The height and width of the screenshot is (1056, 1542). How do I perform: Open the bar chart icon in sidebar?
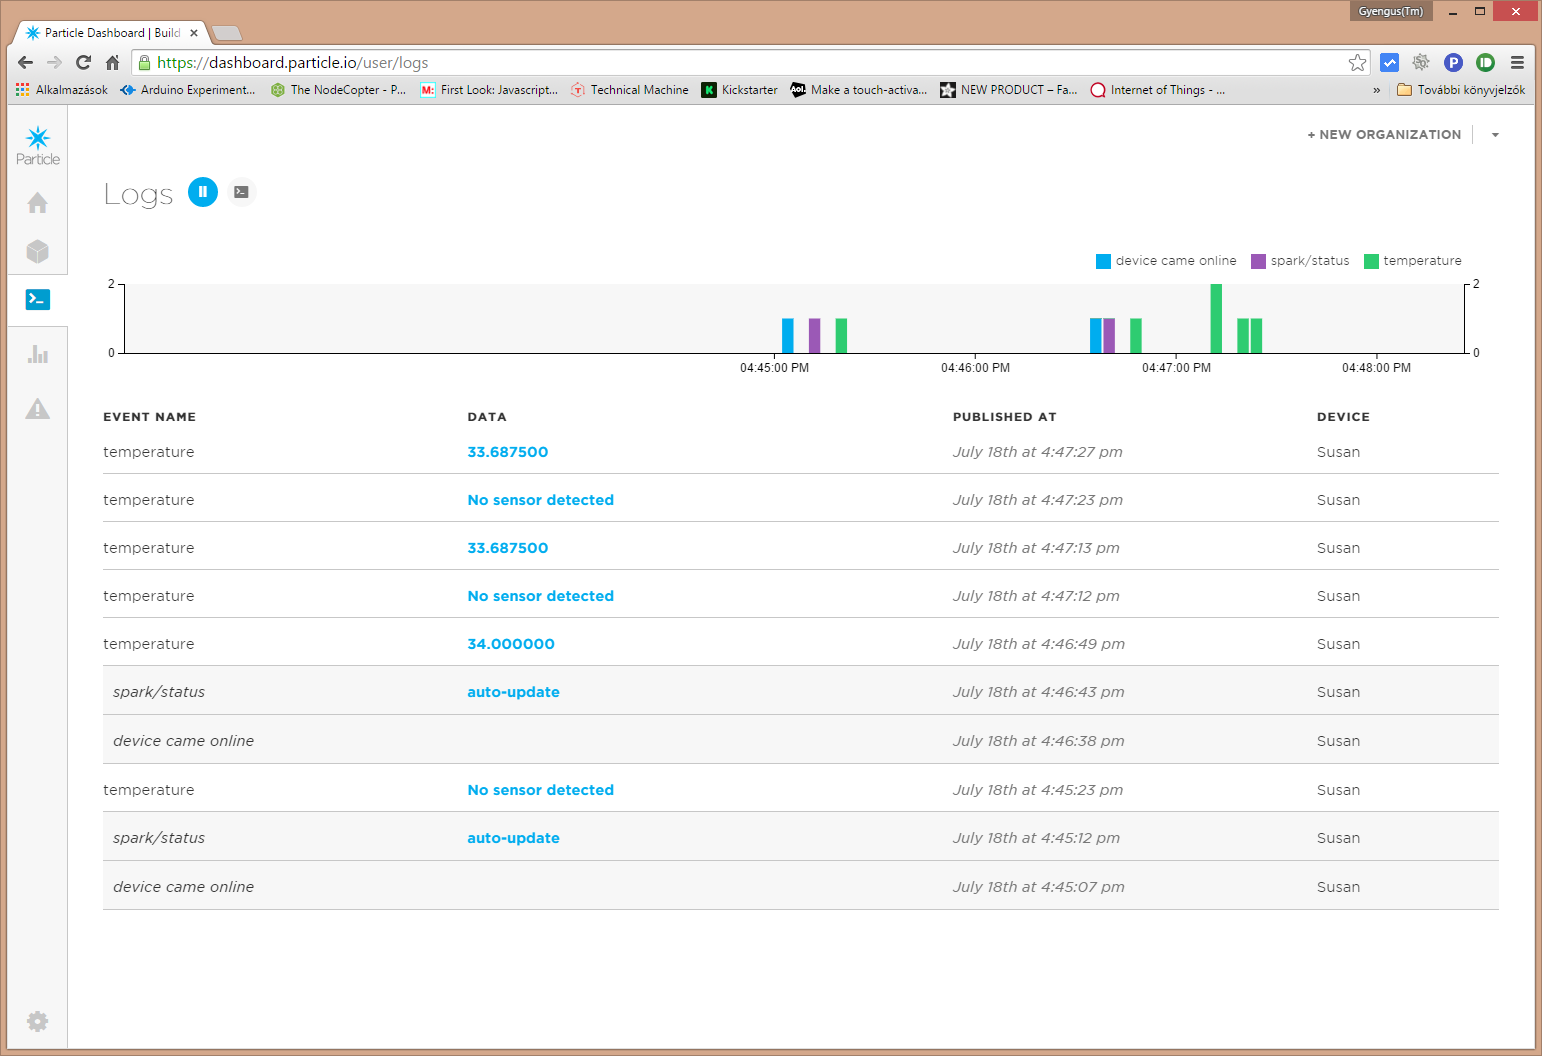click(37, 354)
